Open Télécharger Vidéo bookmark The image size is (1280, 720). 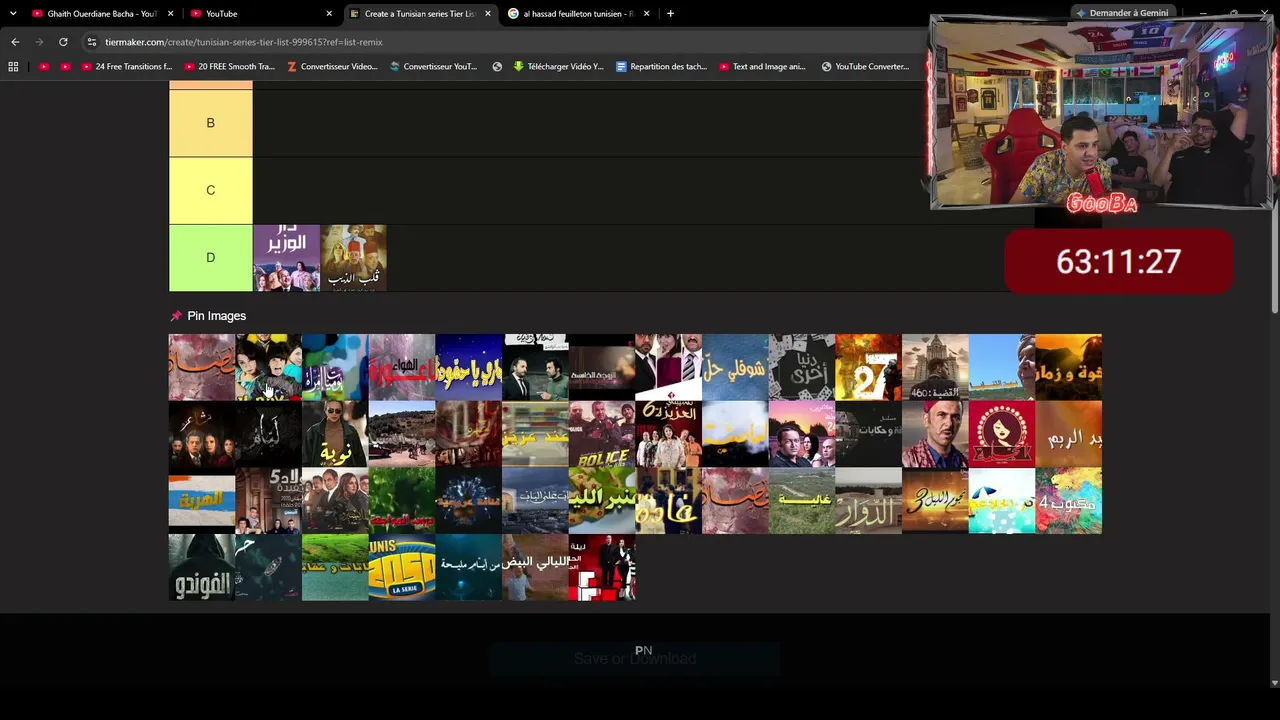558,67
